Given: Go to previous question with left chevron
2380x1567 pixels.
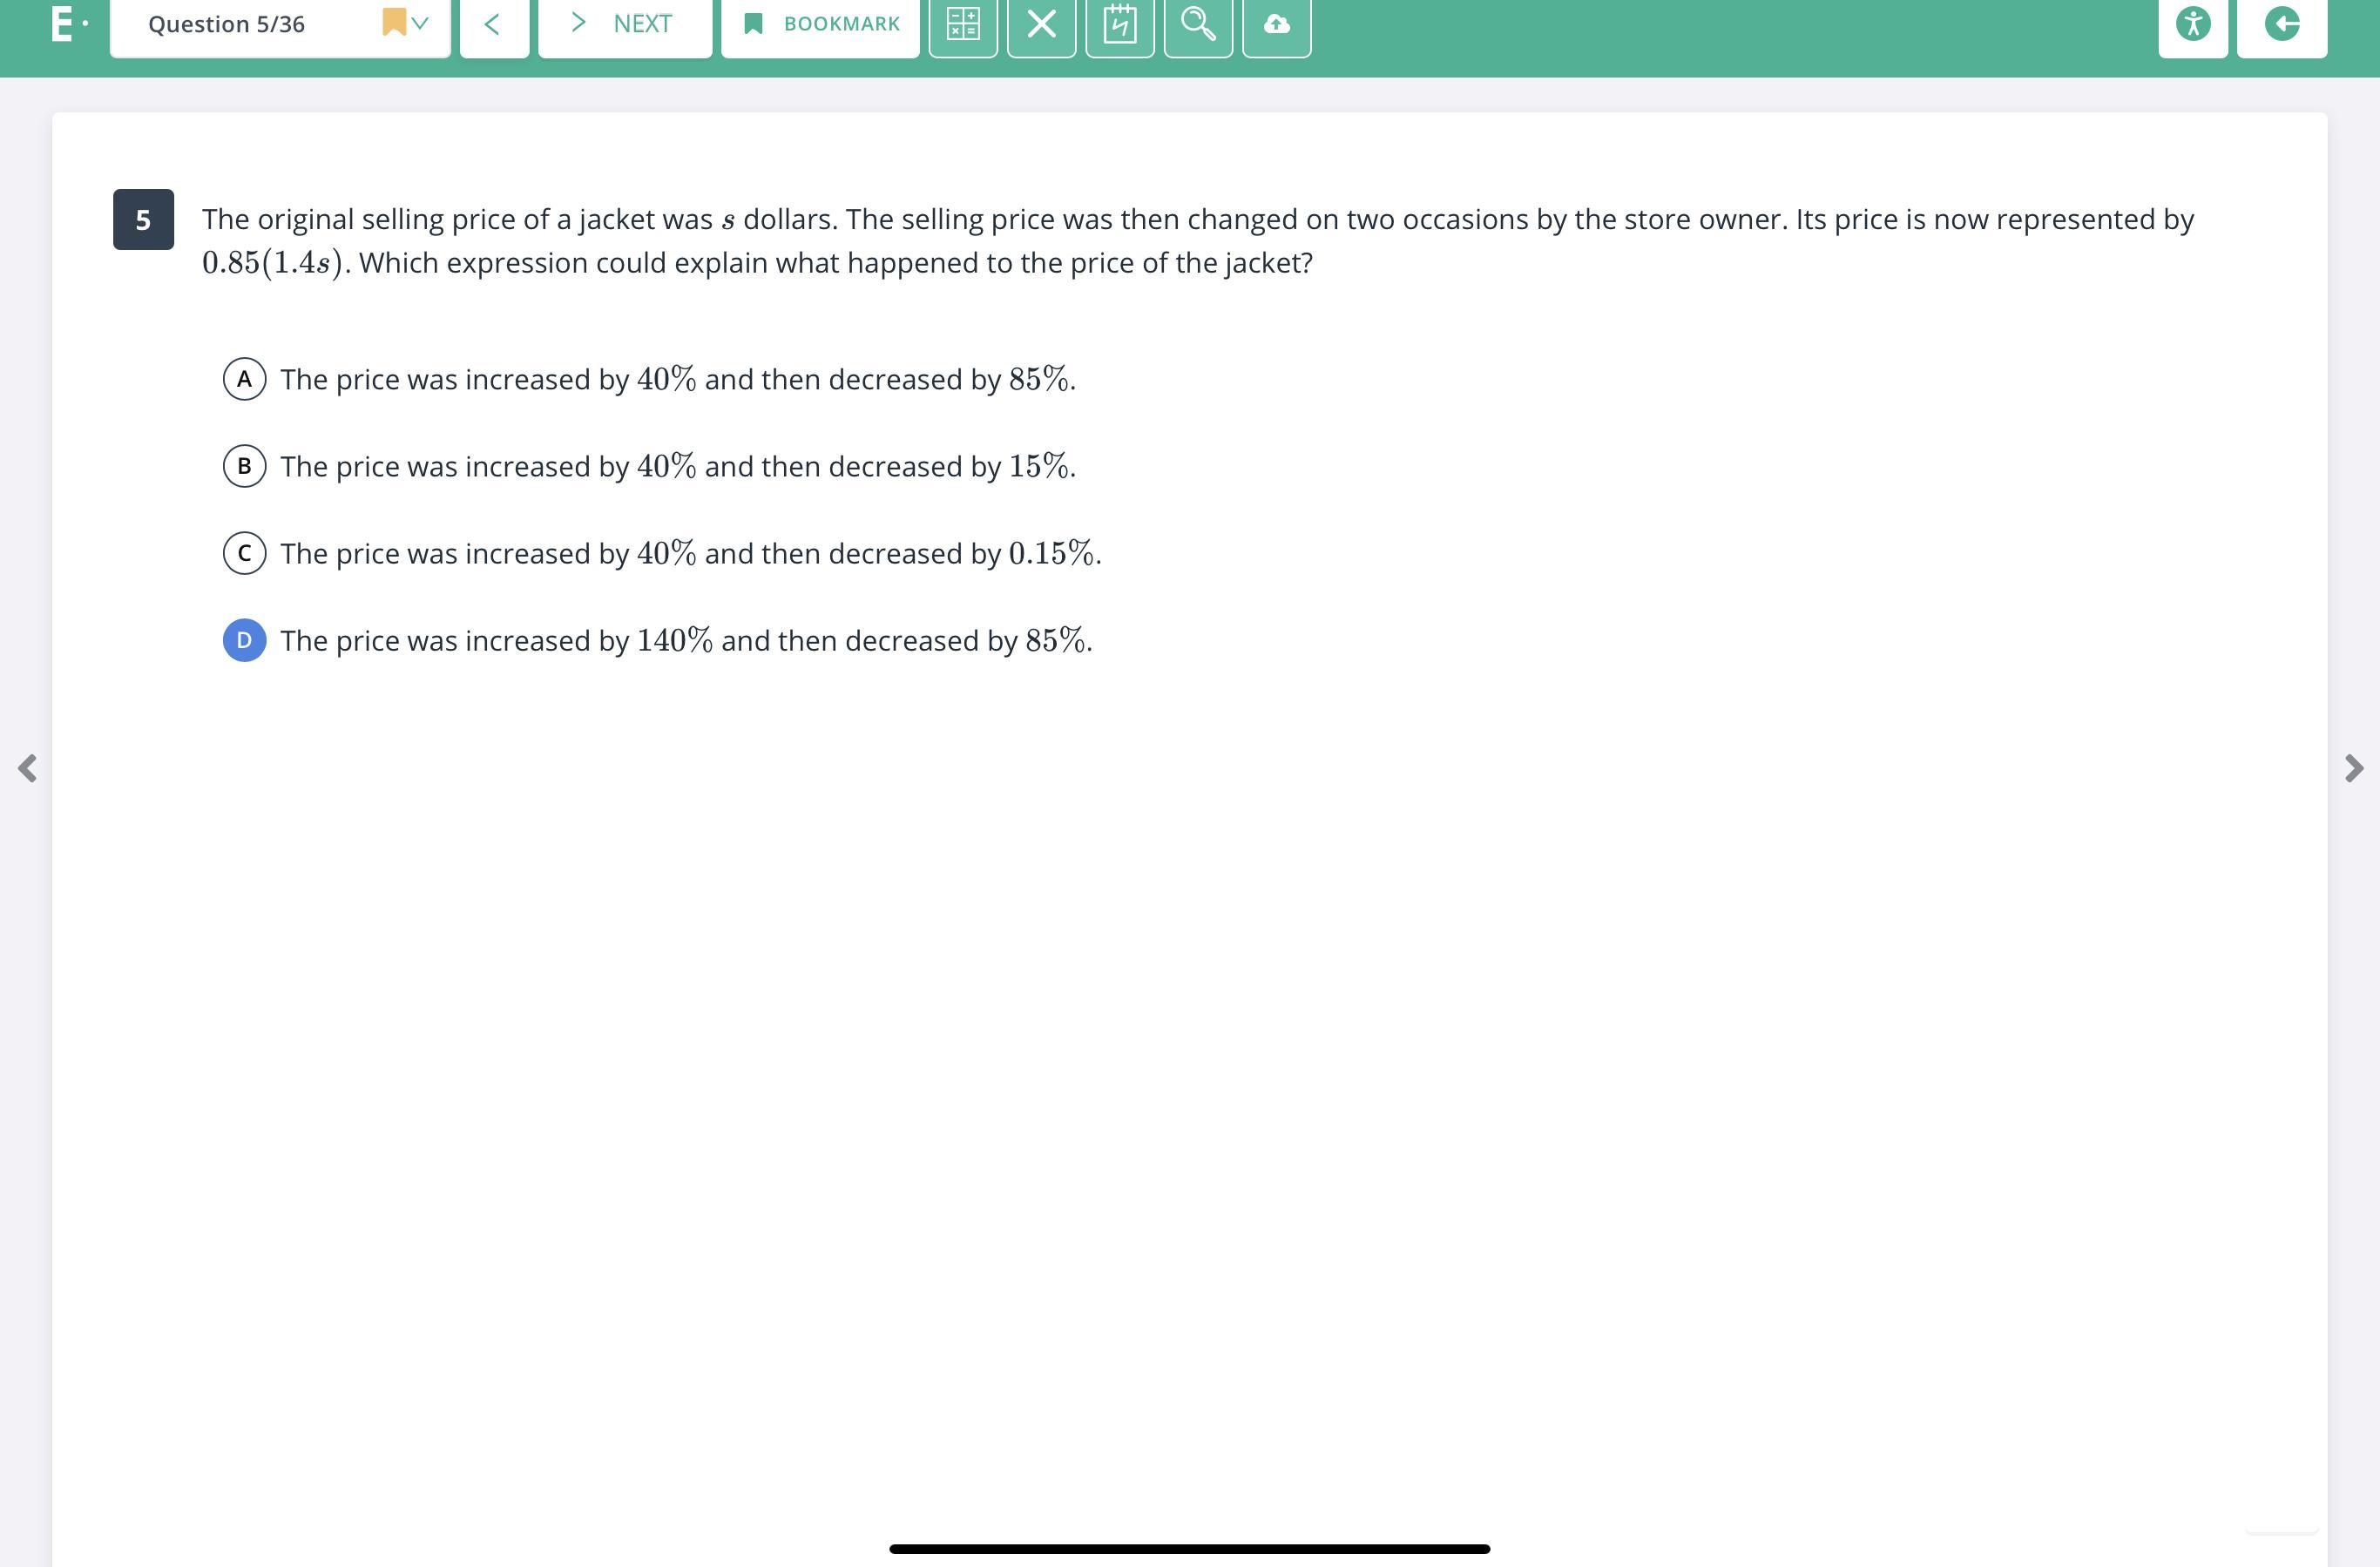Looking at the screenshot, I should pos(493,24).
